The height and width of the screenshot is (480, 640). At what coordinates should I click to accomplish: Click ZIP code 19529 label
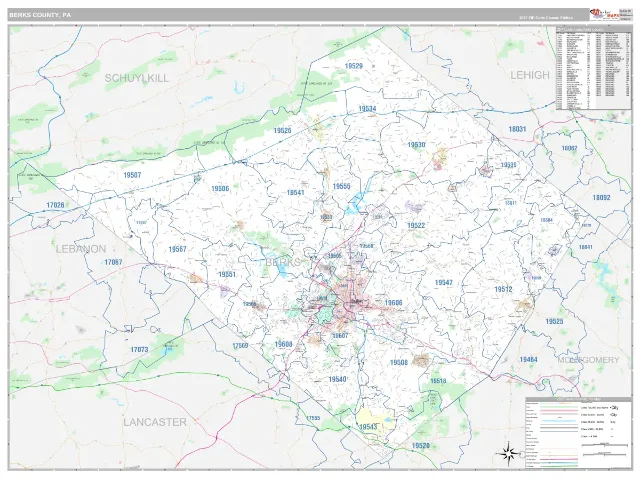pyautogui.click(x=353, y=66)
